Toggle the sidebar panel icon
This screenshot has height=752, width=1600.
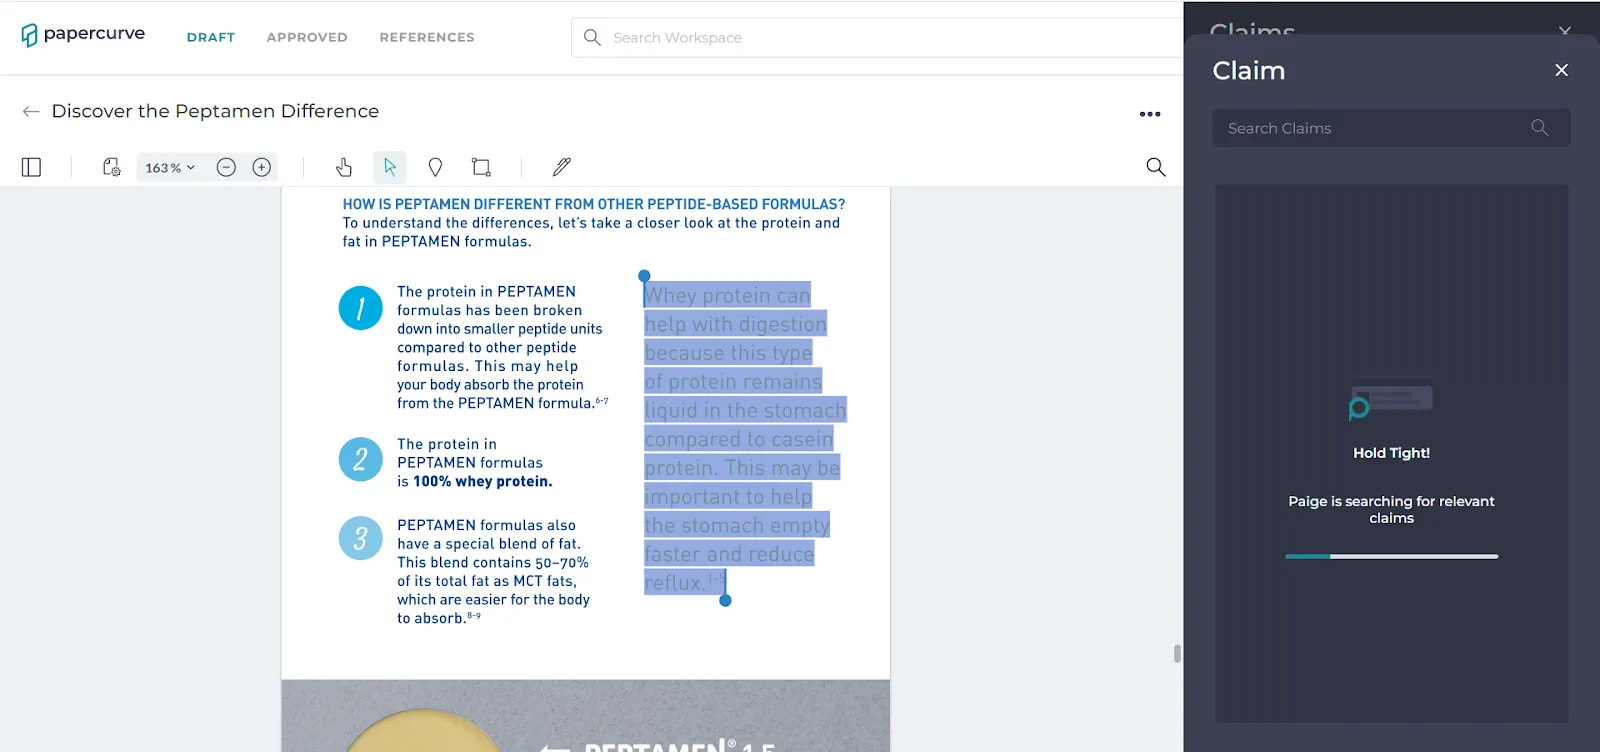[x=31, y=167]
